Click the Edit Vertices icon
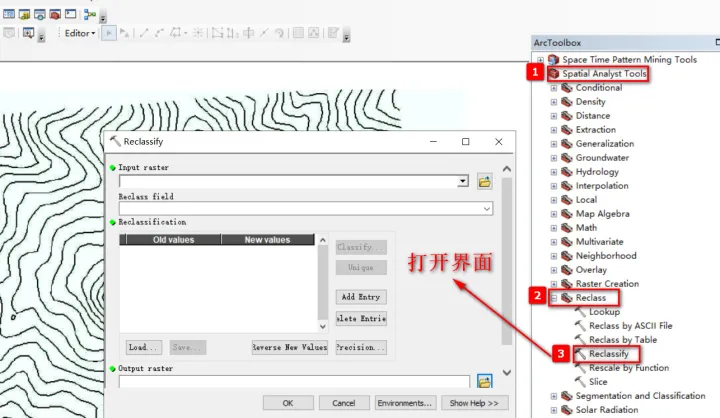720x418 pixels. click(217, 33)
